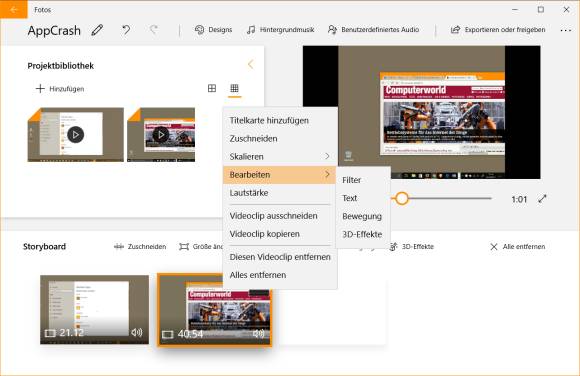580x376 pixels.
Task: Click the preview seek slider handle
Action: [x=402, y=198]
